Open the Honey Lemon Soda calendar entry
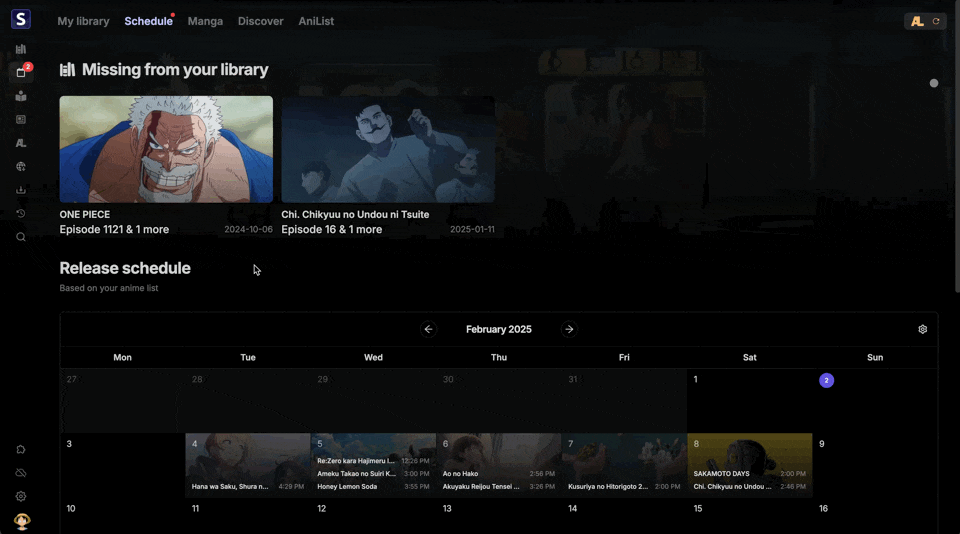960x534 pixels. tap(373, 487)
